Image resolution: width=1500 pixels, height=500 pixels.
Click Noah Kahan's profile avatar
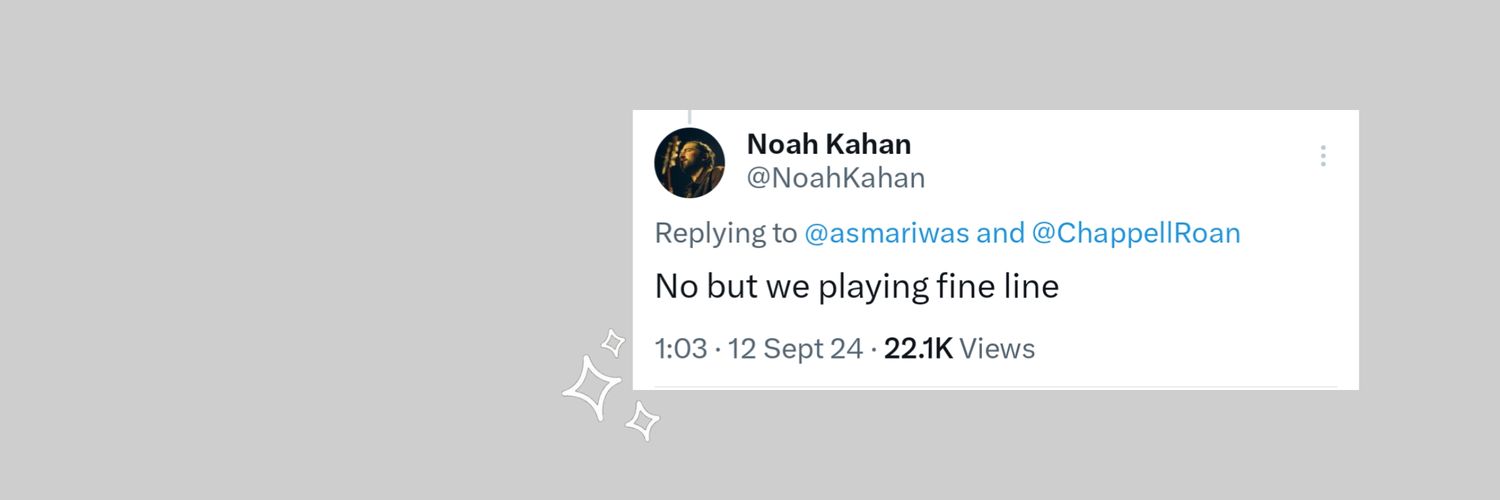(x=689, y=162)
